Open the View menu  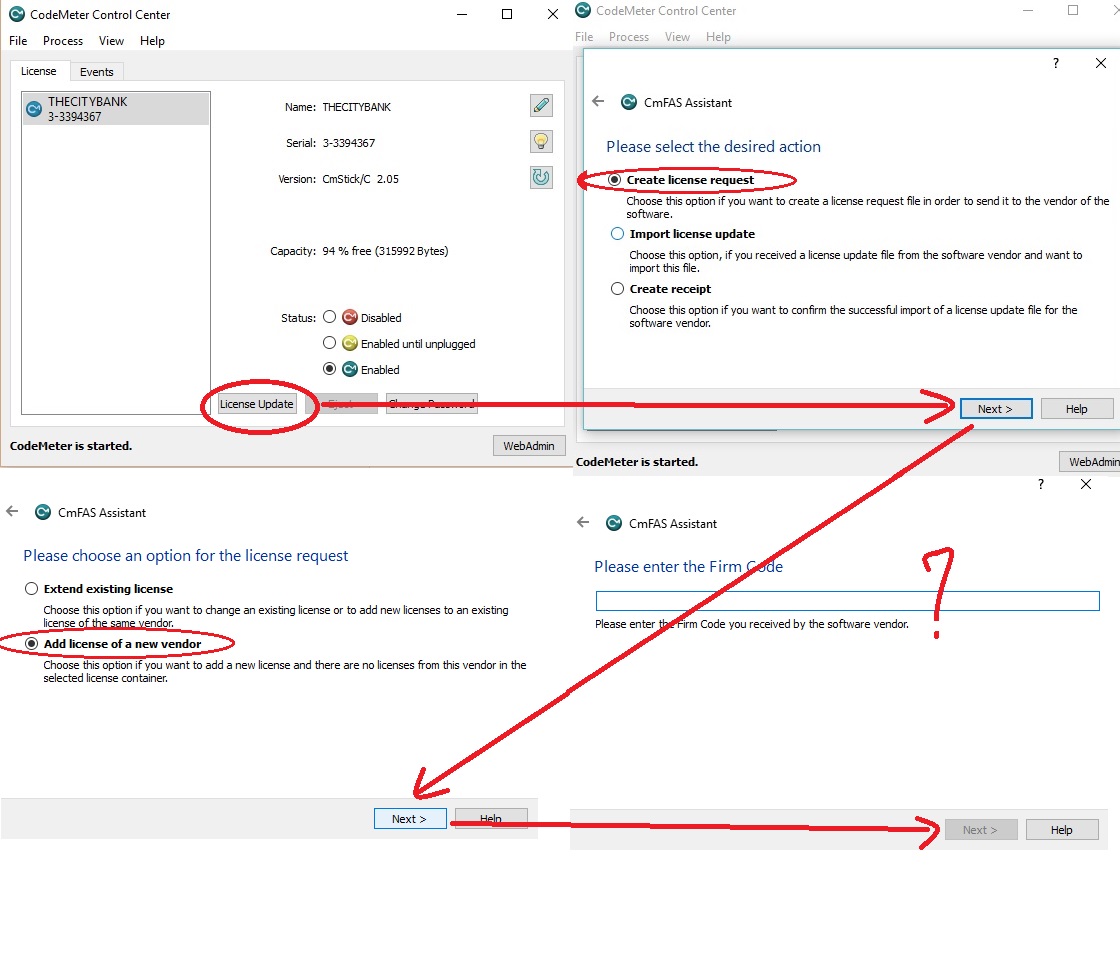[x=111, y=40]
